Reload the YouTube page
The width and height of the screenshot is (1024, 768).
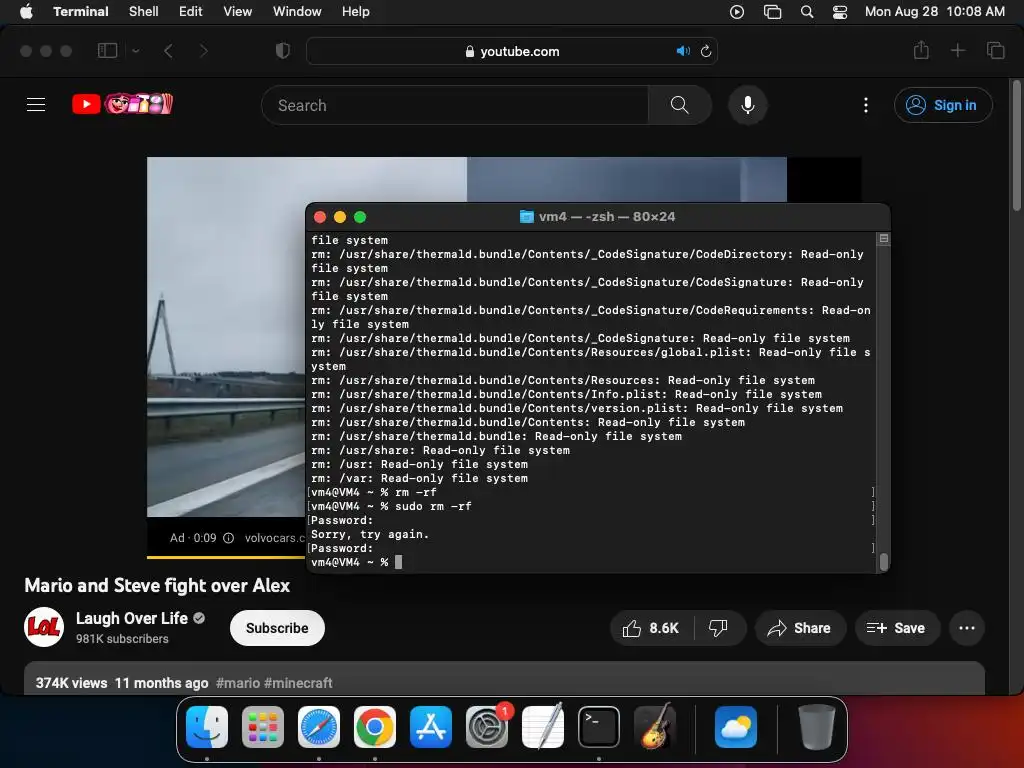(706, 51)
